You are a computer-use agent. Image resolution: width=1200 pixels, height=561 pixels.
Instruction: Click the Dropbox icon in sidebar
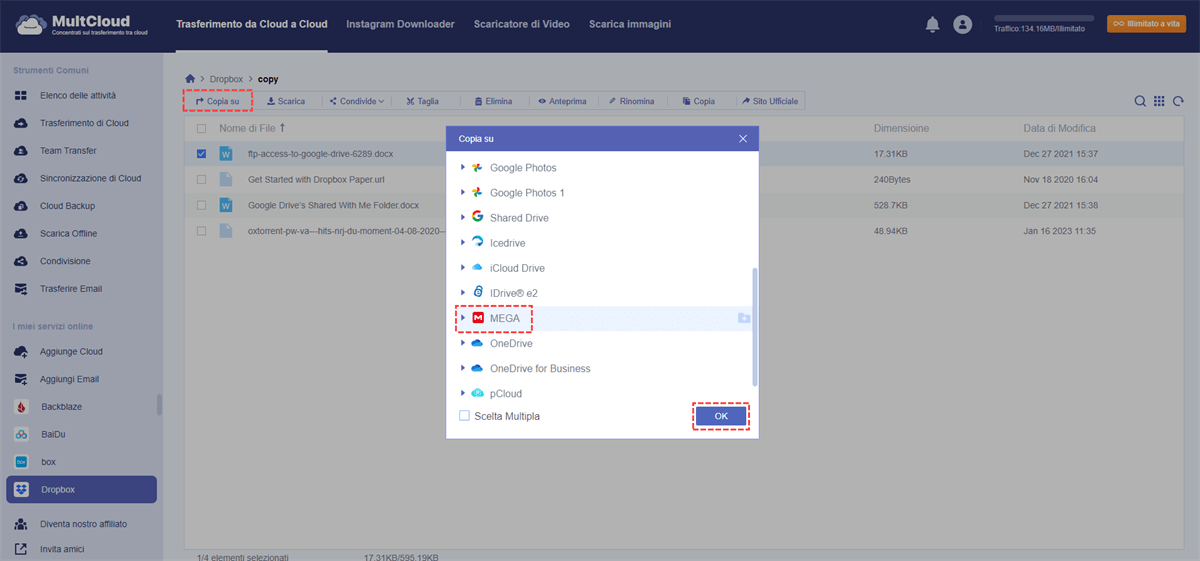coord(21,489)
